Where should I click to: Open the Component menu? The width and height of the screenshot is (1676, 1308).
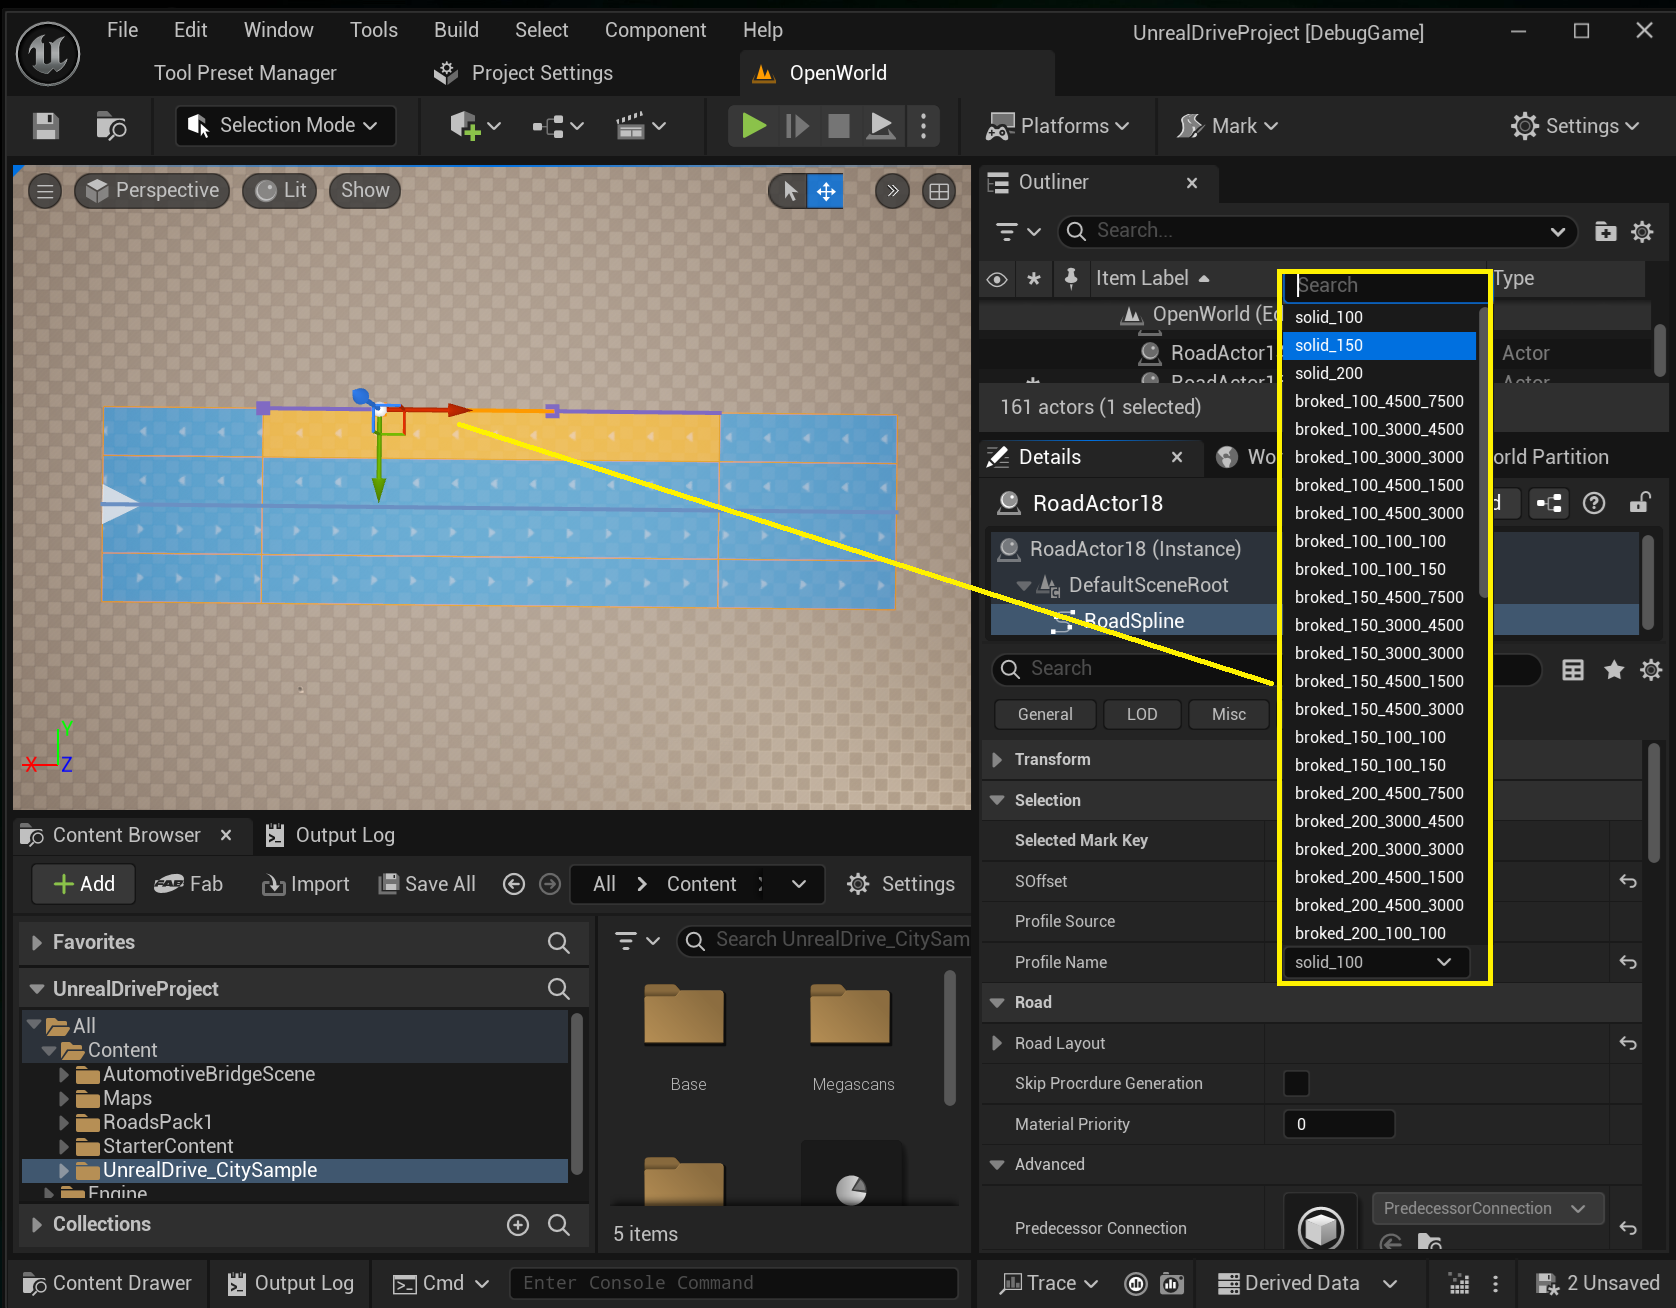point(655,30)
